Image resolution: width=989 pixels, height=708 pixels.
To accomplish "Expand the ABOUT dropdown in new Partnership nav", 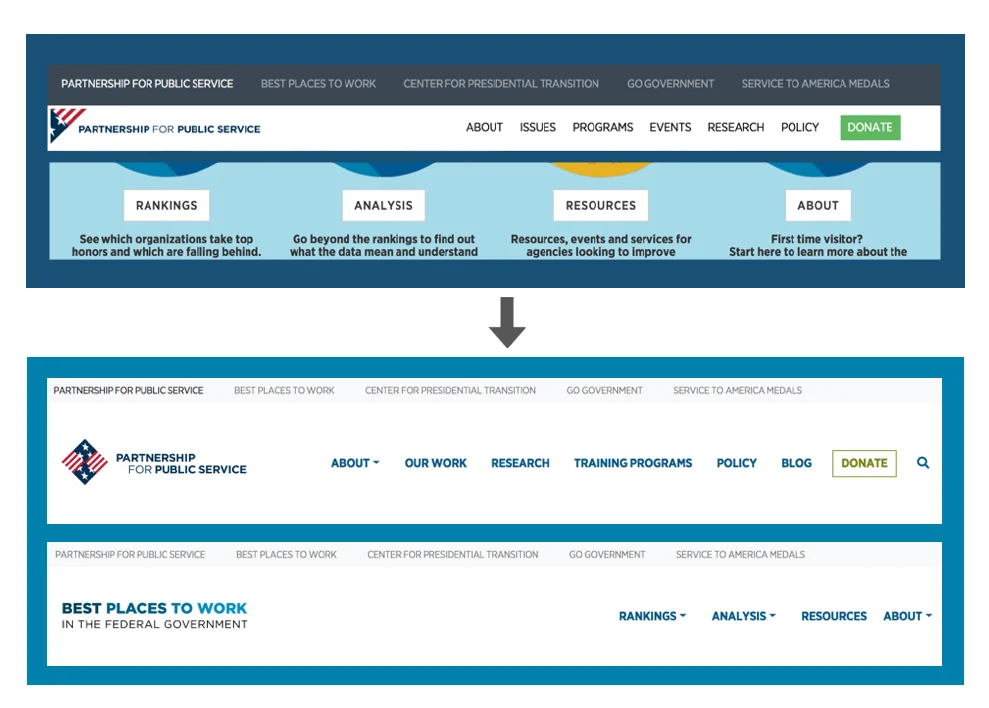I will pyautogui.click(x=355, y=463).
